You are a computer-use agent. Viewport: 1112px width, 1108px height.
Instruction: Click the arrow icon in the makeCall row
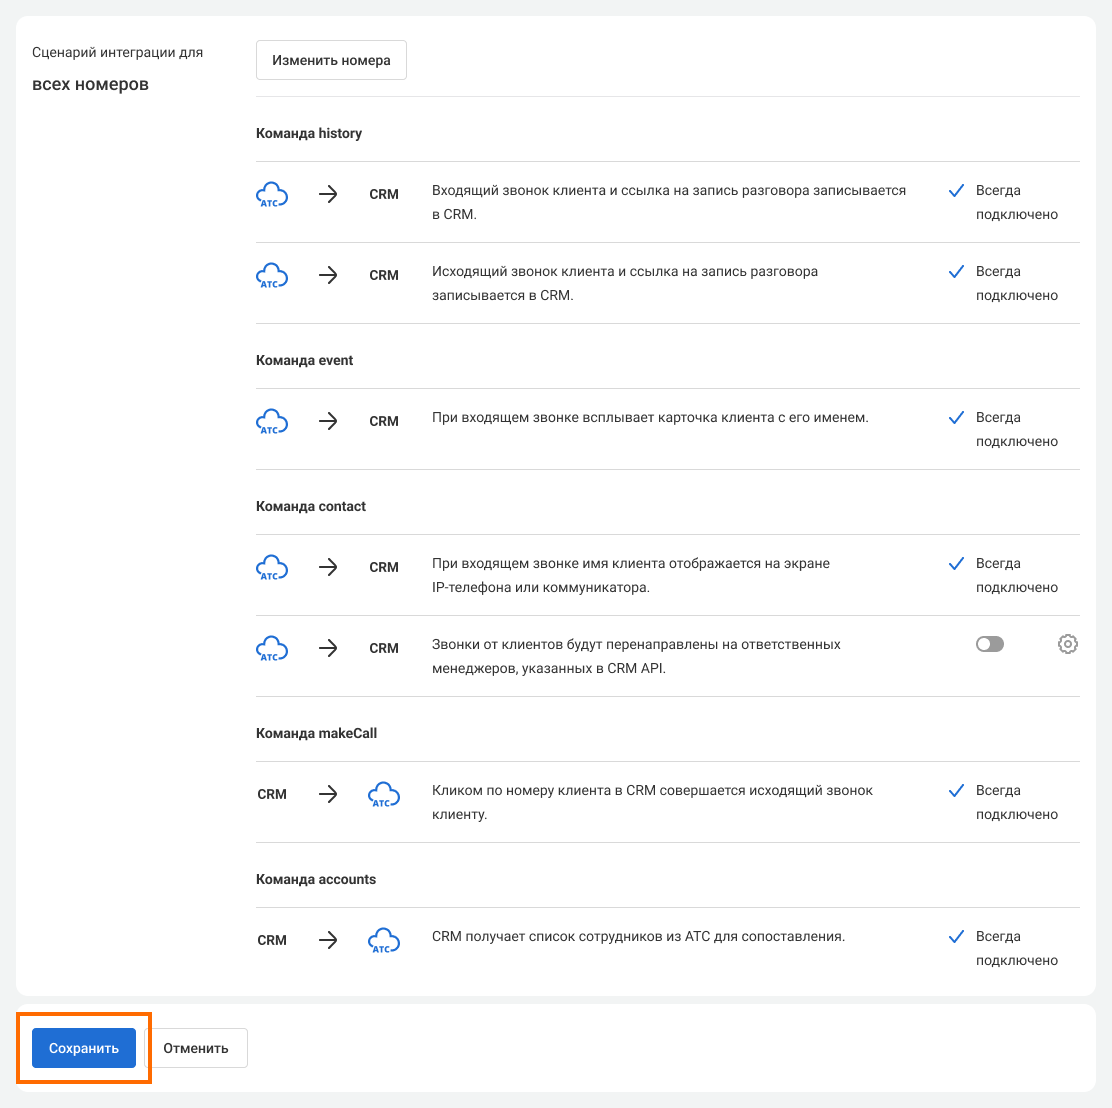pyautogui.click(x=328, y=794)
